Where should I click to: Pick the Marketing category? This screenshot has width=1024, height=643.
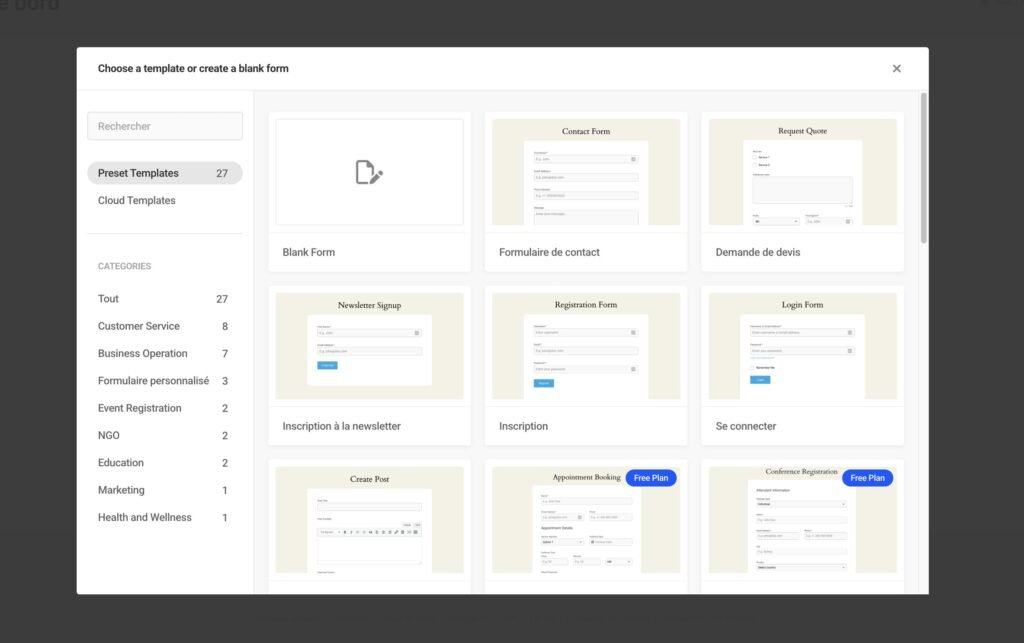(x=121, y=490)
